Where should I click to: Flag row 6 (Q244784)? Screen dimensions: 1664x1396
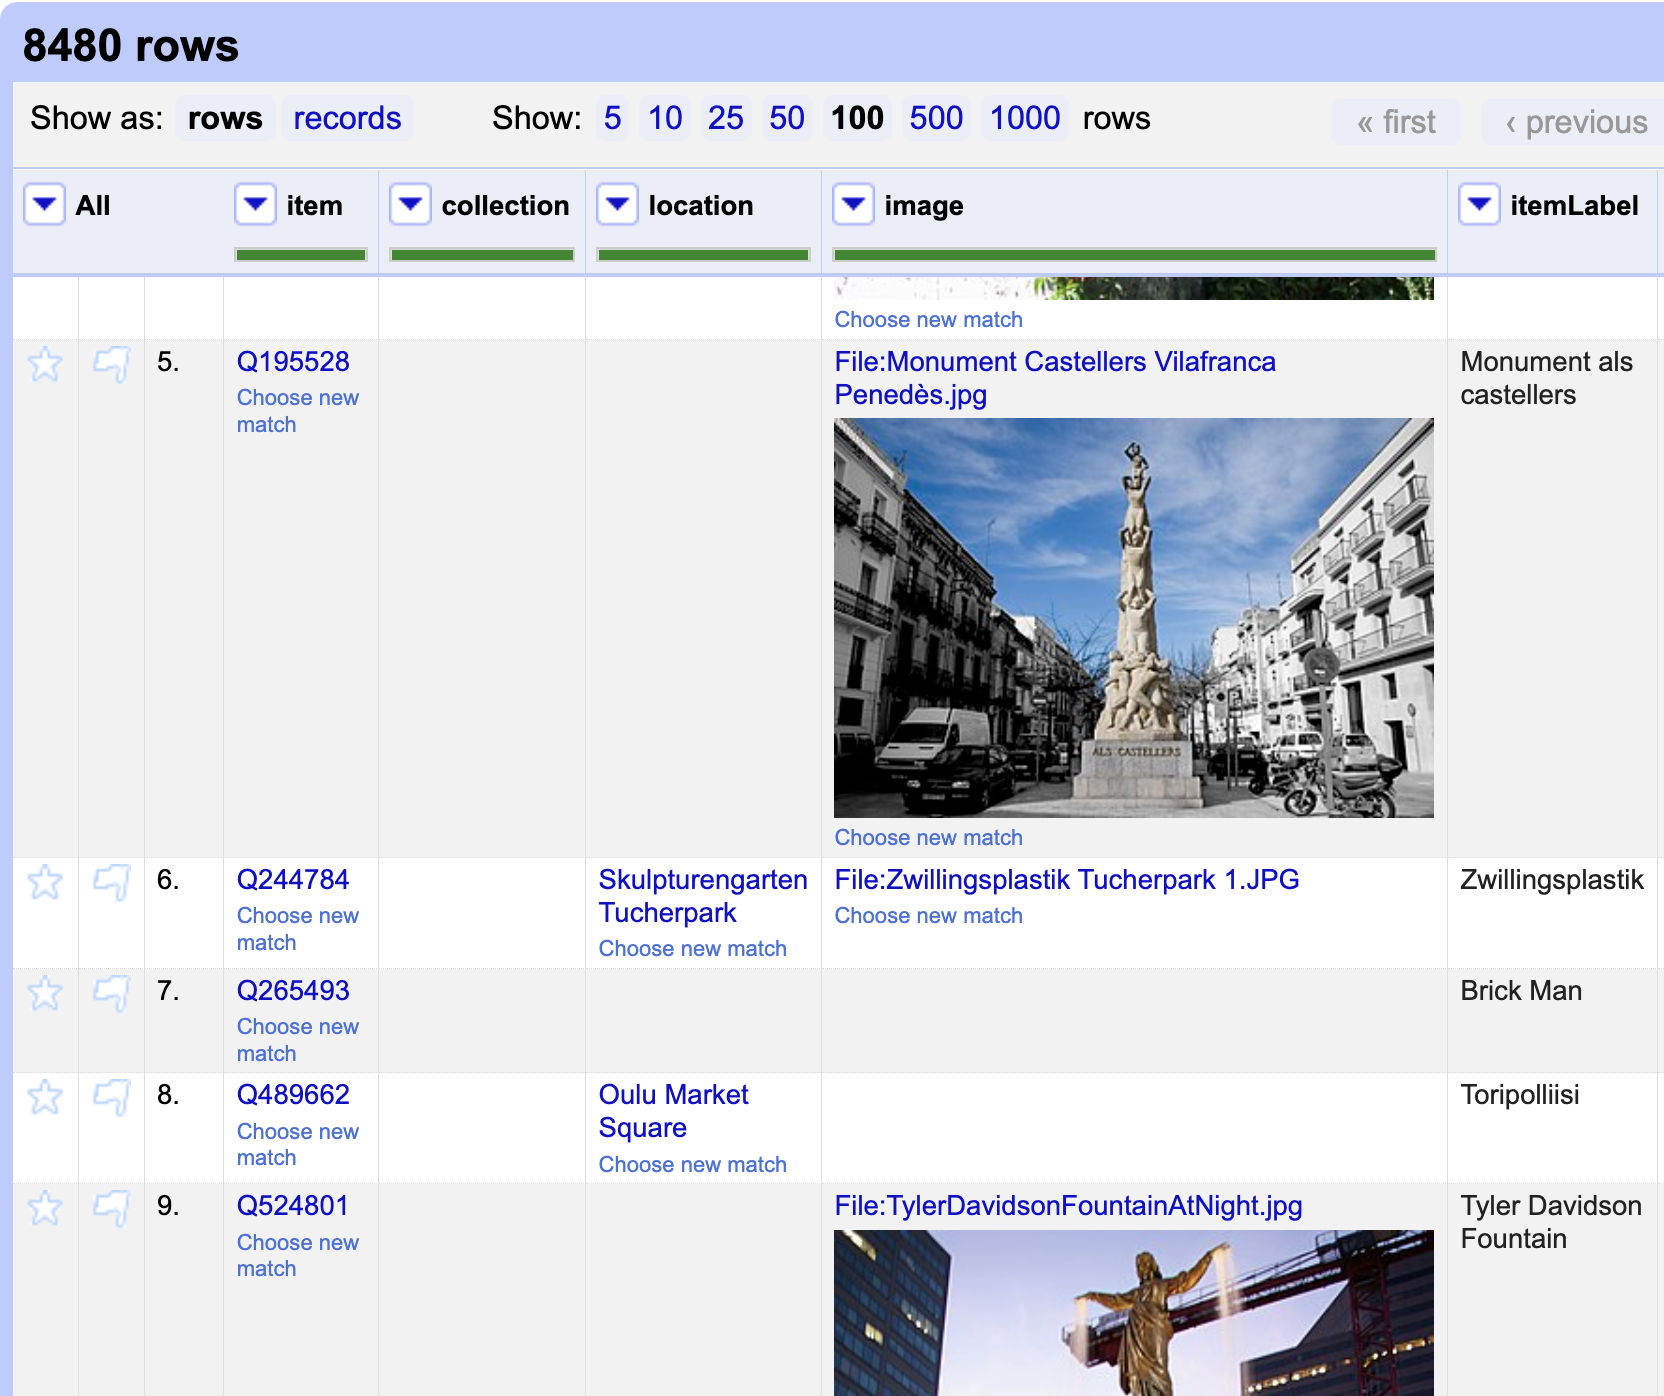(111, 882)
